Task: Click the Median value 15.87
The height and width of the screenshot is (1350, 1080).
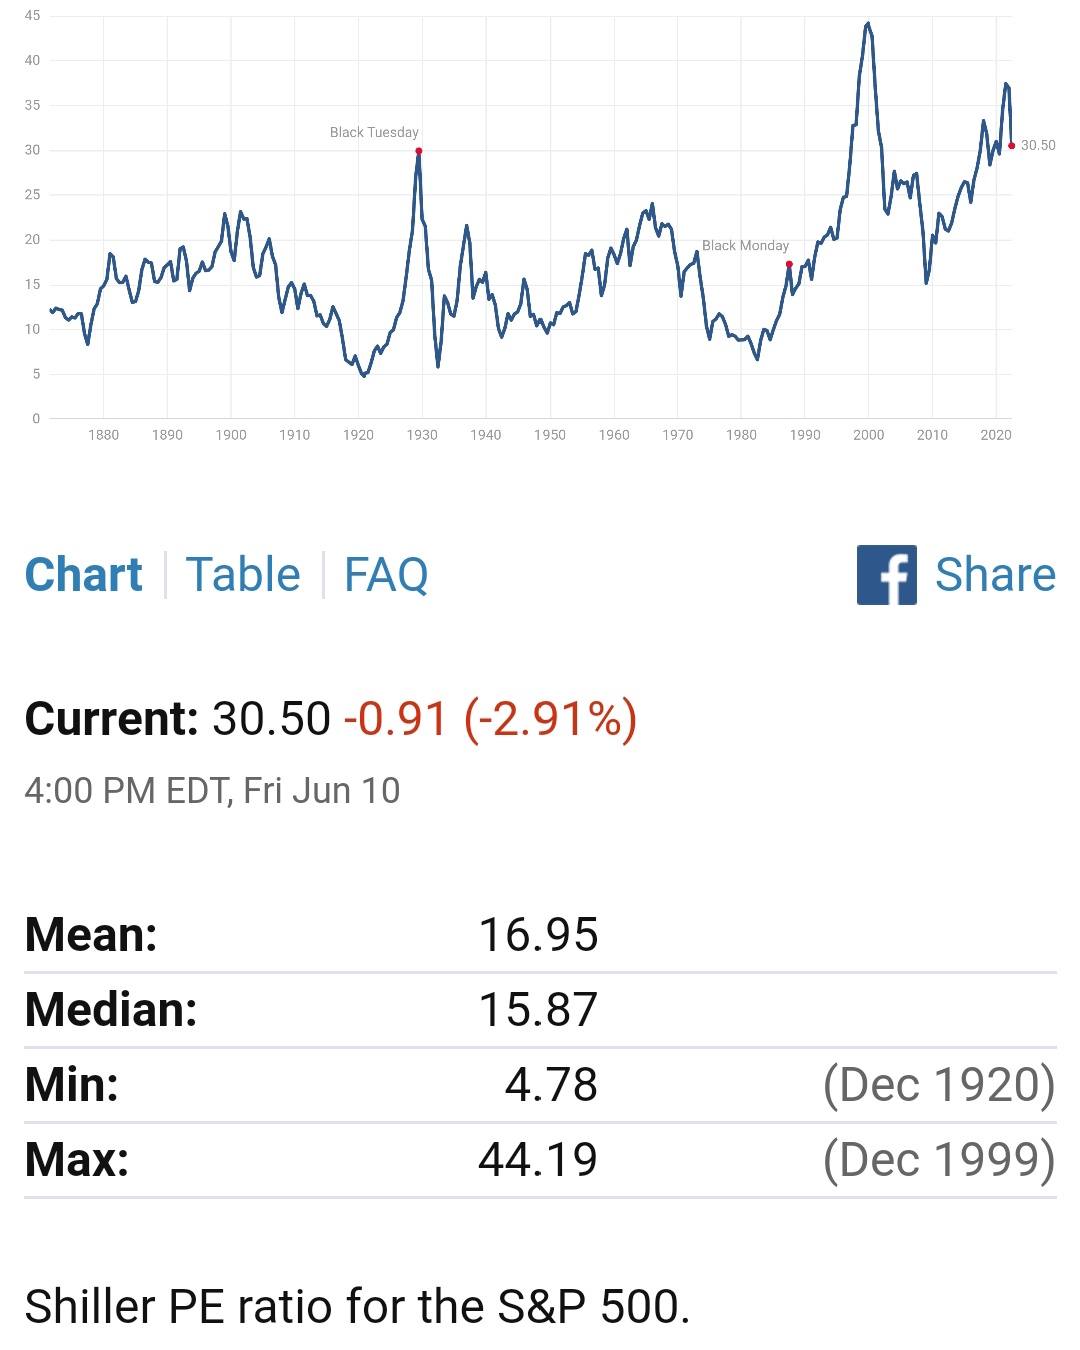Action: (538, 1010)
